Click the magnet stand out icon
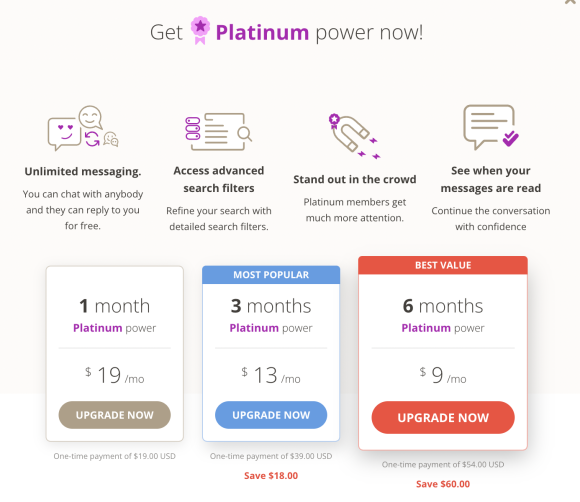The image size is (580, 502). tap(354, 136)
